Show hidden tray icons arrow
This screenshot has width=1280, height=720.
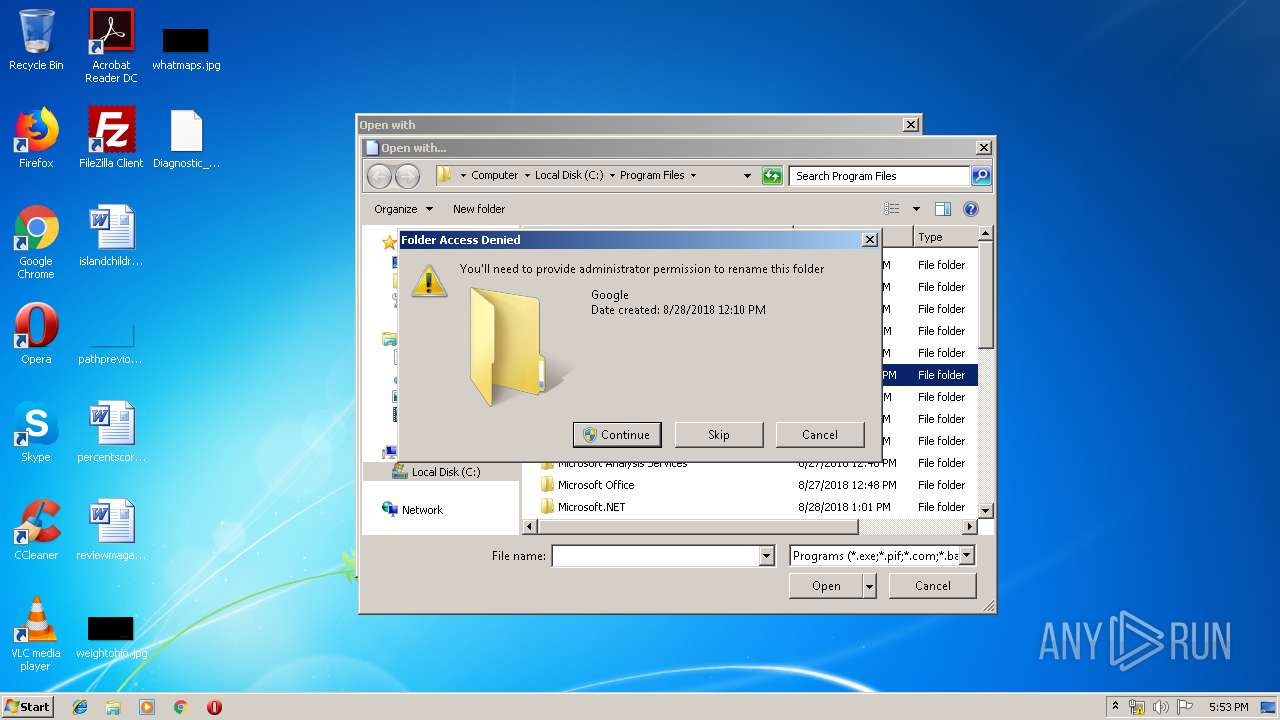1116,707
